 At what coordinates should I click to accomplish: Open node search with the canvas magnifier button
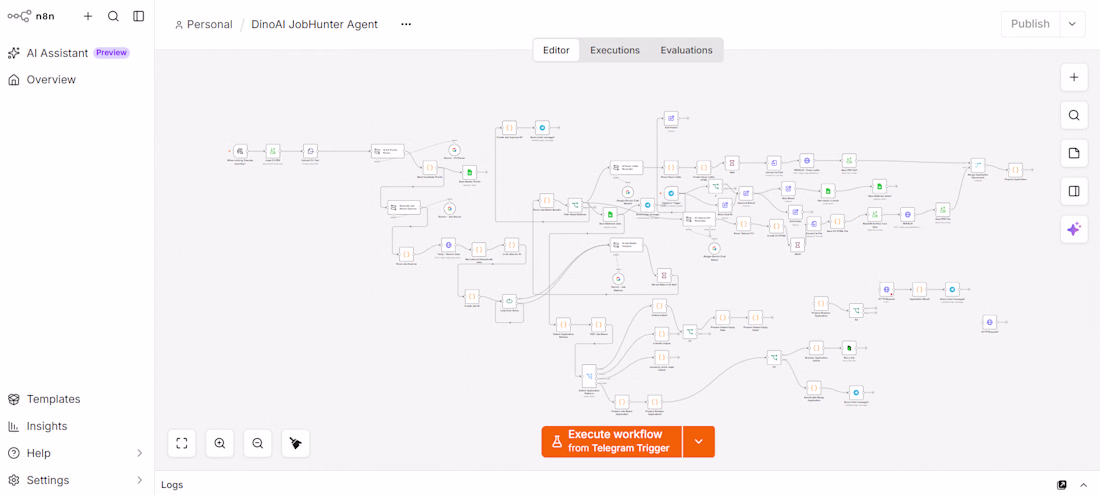pos(1073,115)
